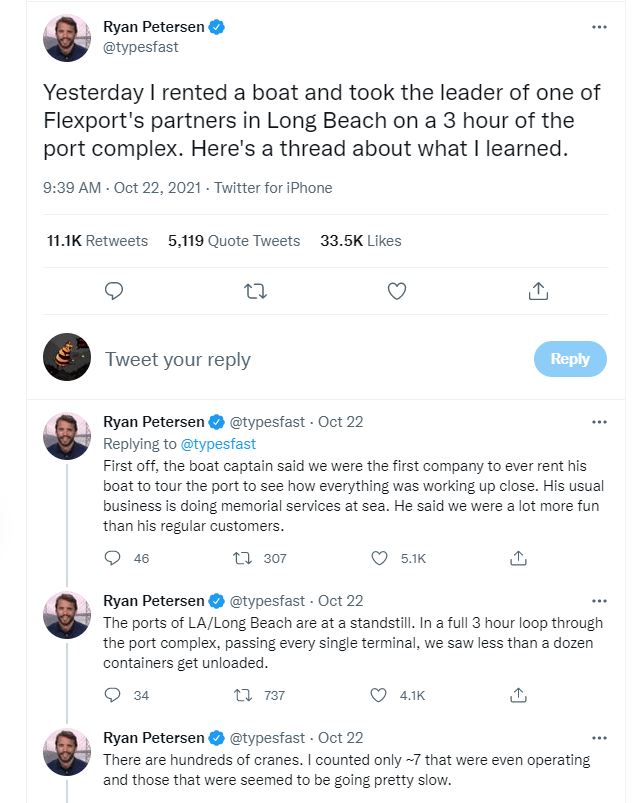
Task: Retweet the main boat tour tweet
Action: point(256,291)
